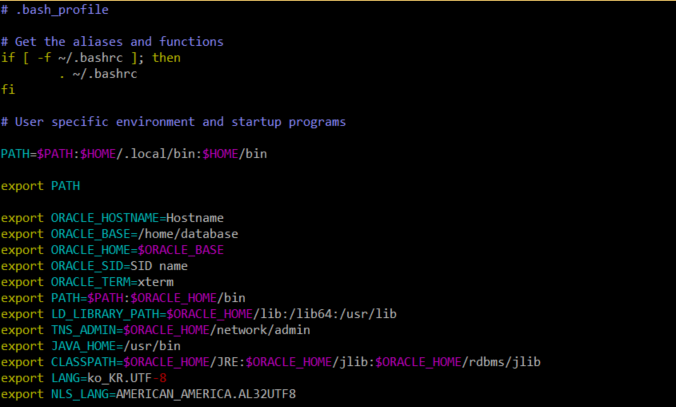Click the NLS_LANG=AMERICAN_AMERICA.AL32UTF8 line
Image resolution: width=676 pixels, height=407 pixels.
click(148, 394)
